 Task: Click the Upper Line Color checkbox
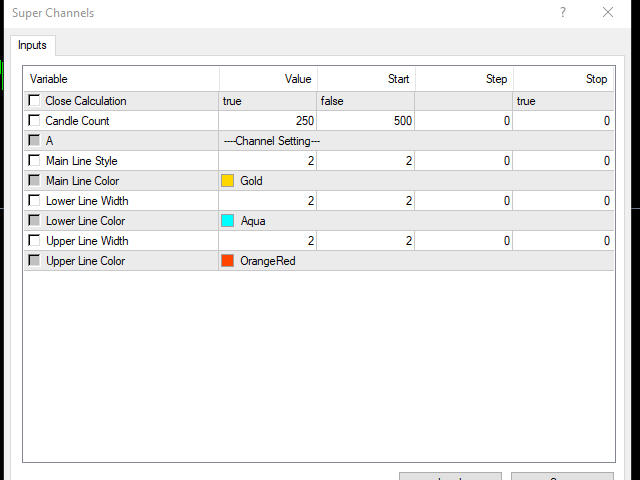pyautogui.click(x=34, y=260)
